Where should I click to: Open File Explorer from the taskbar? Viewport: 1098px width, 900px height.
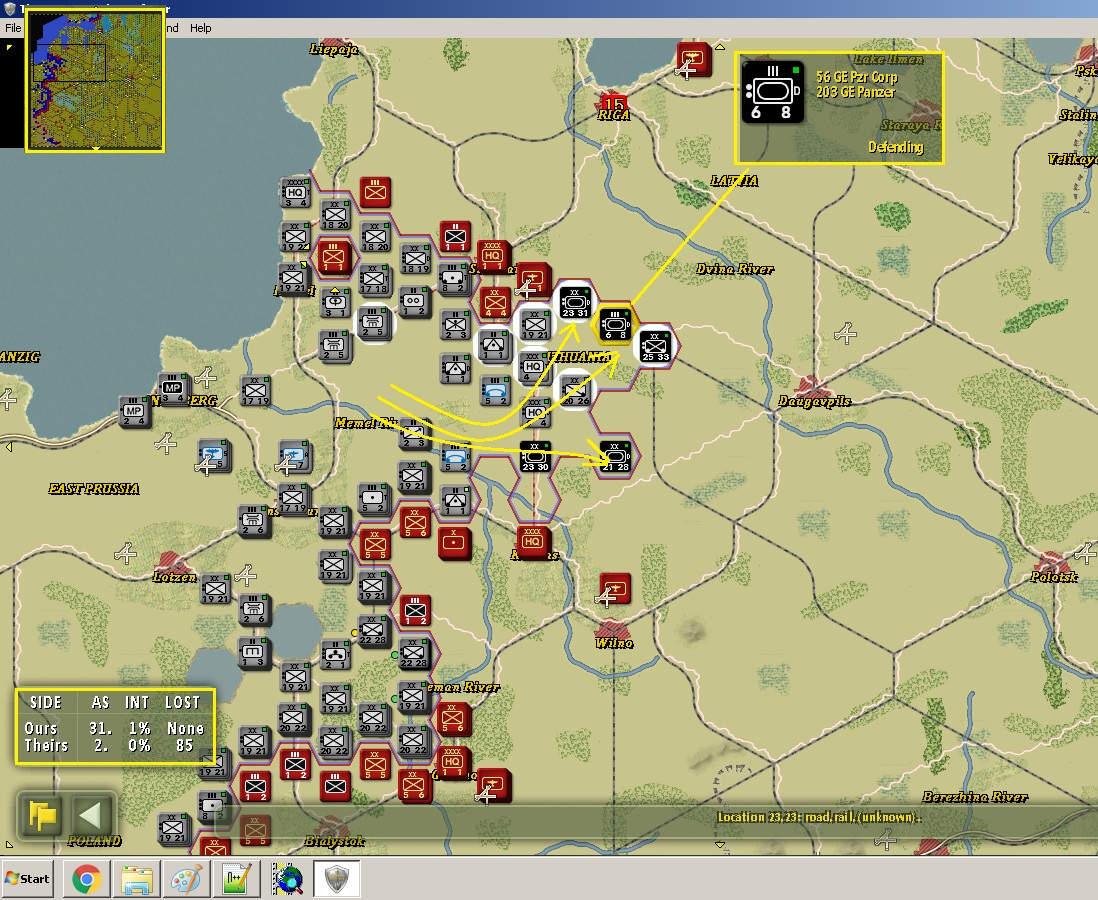tap(137, 879)
